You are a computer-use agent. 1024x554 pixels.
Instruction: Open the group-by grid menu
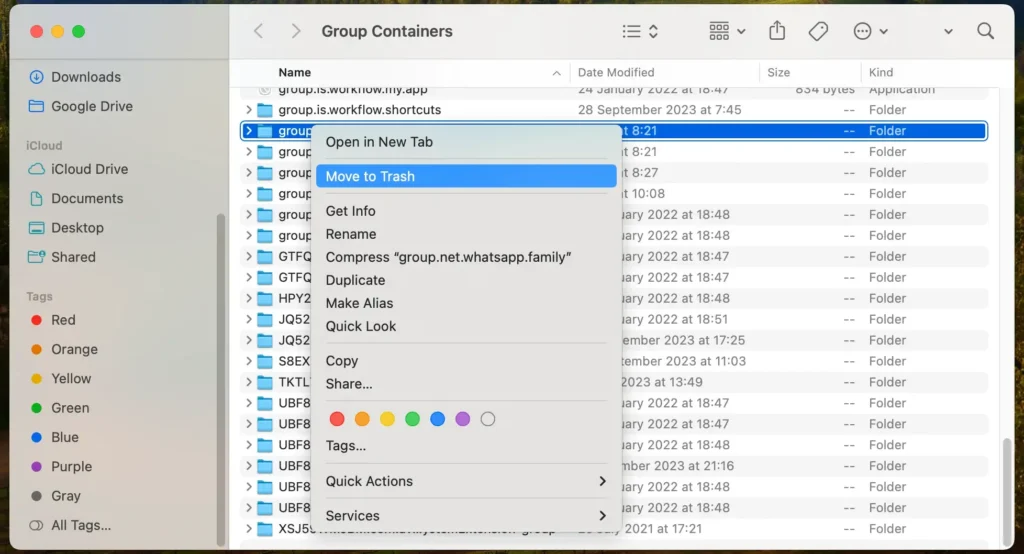tap(727, 31)
